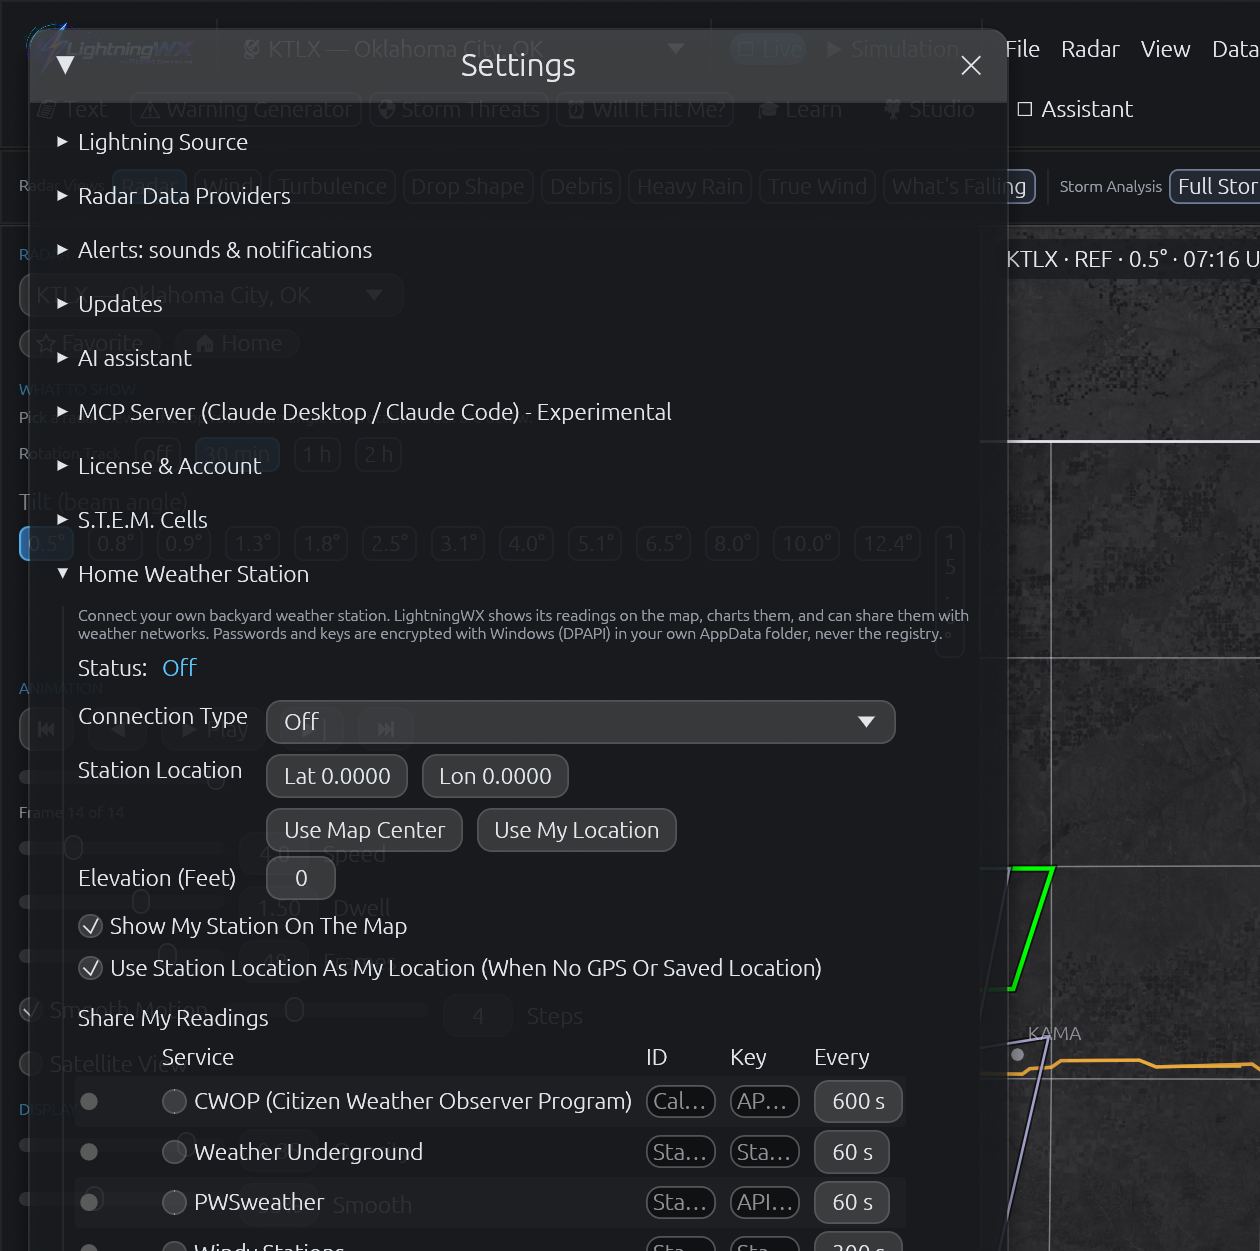Click the CWOP 600 s interval button
Screen dimensions: 1260x1251
[858, 1101]
